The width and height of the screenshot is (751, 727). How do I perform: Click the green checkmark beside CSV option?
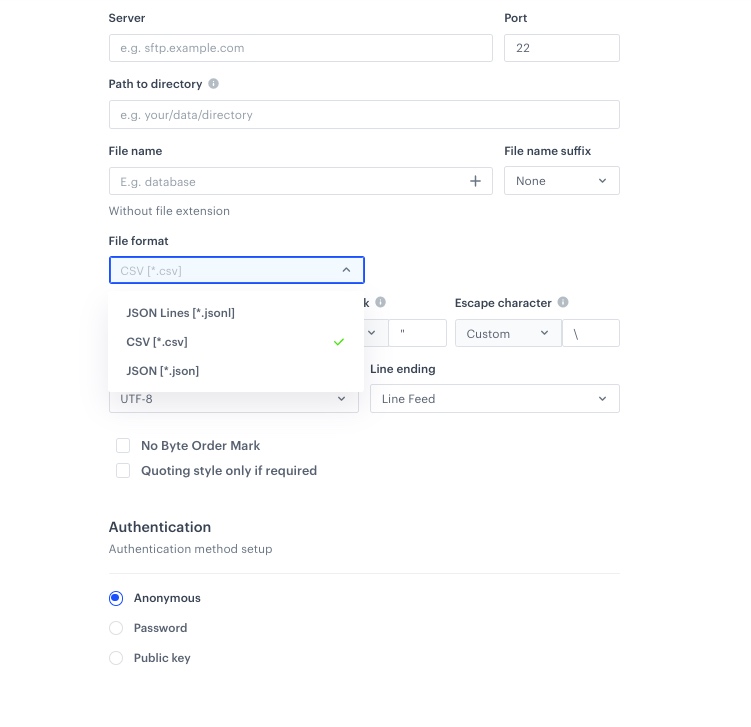339,342
